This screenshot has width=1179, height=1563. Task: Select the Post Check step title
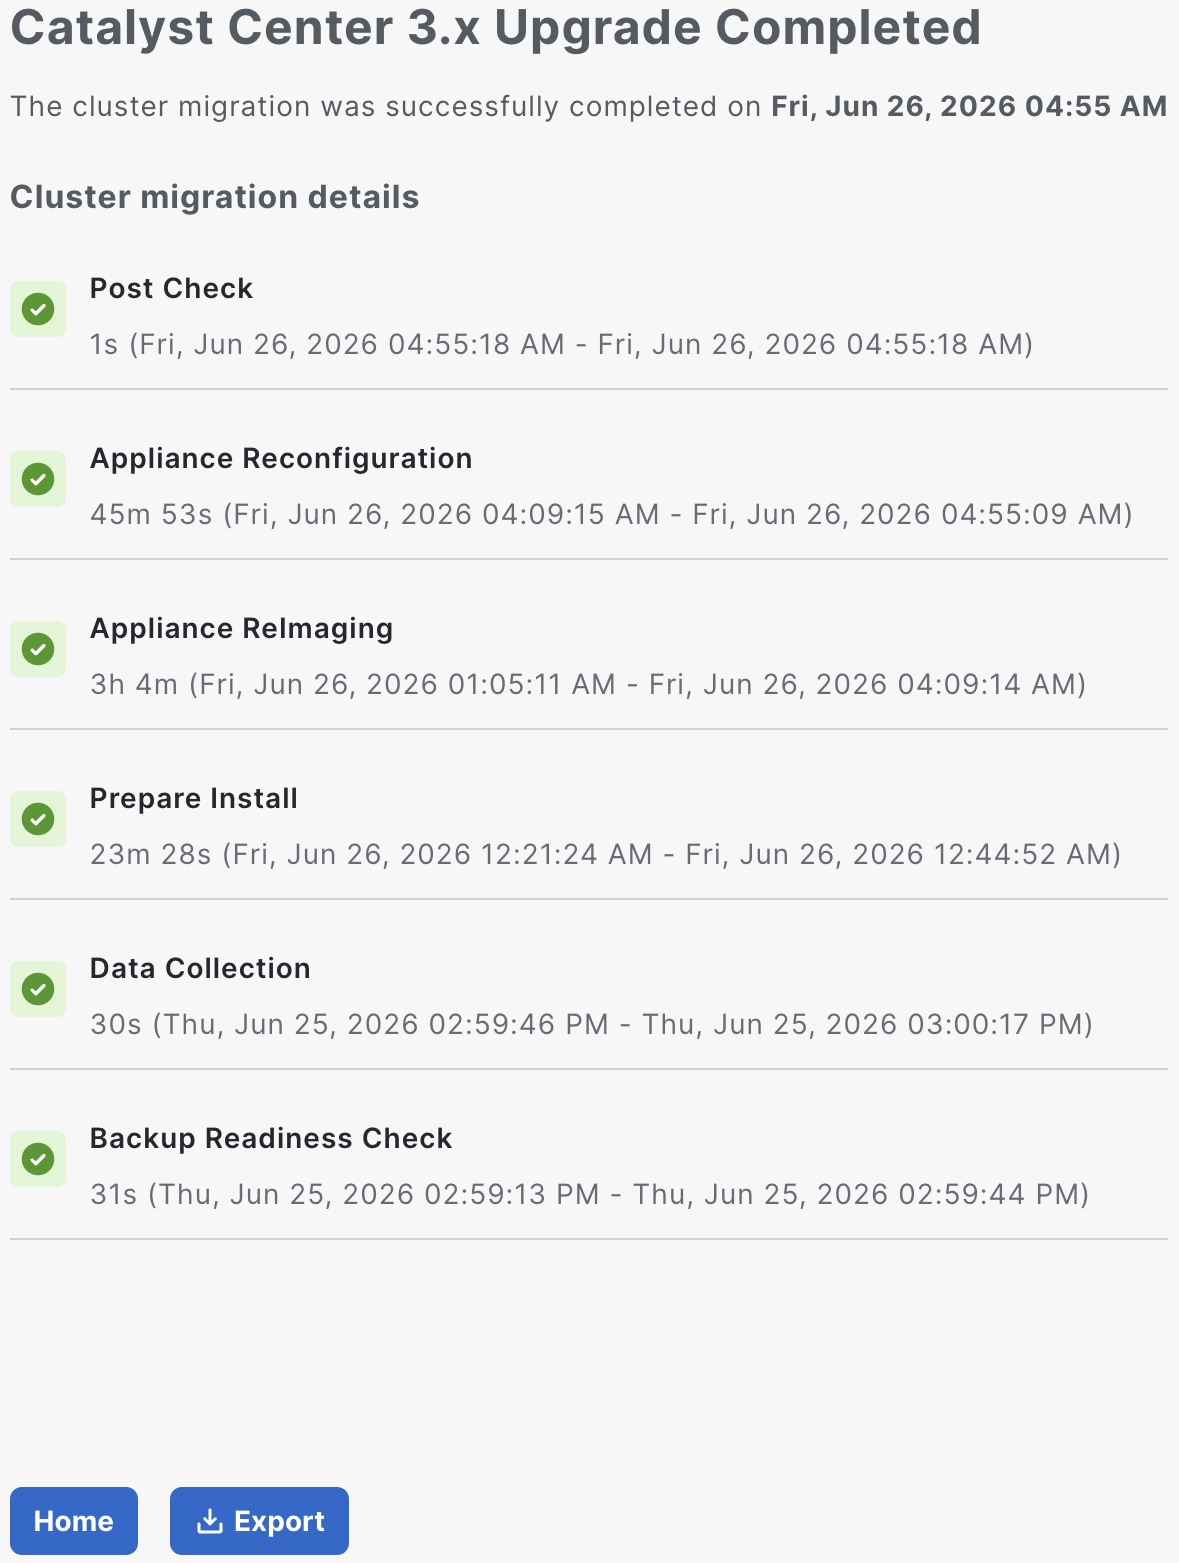pyautogui.click(x=171, y=288)
